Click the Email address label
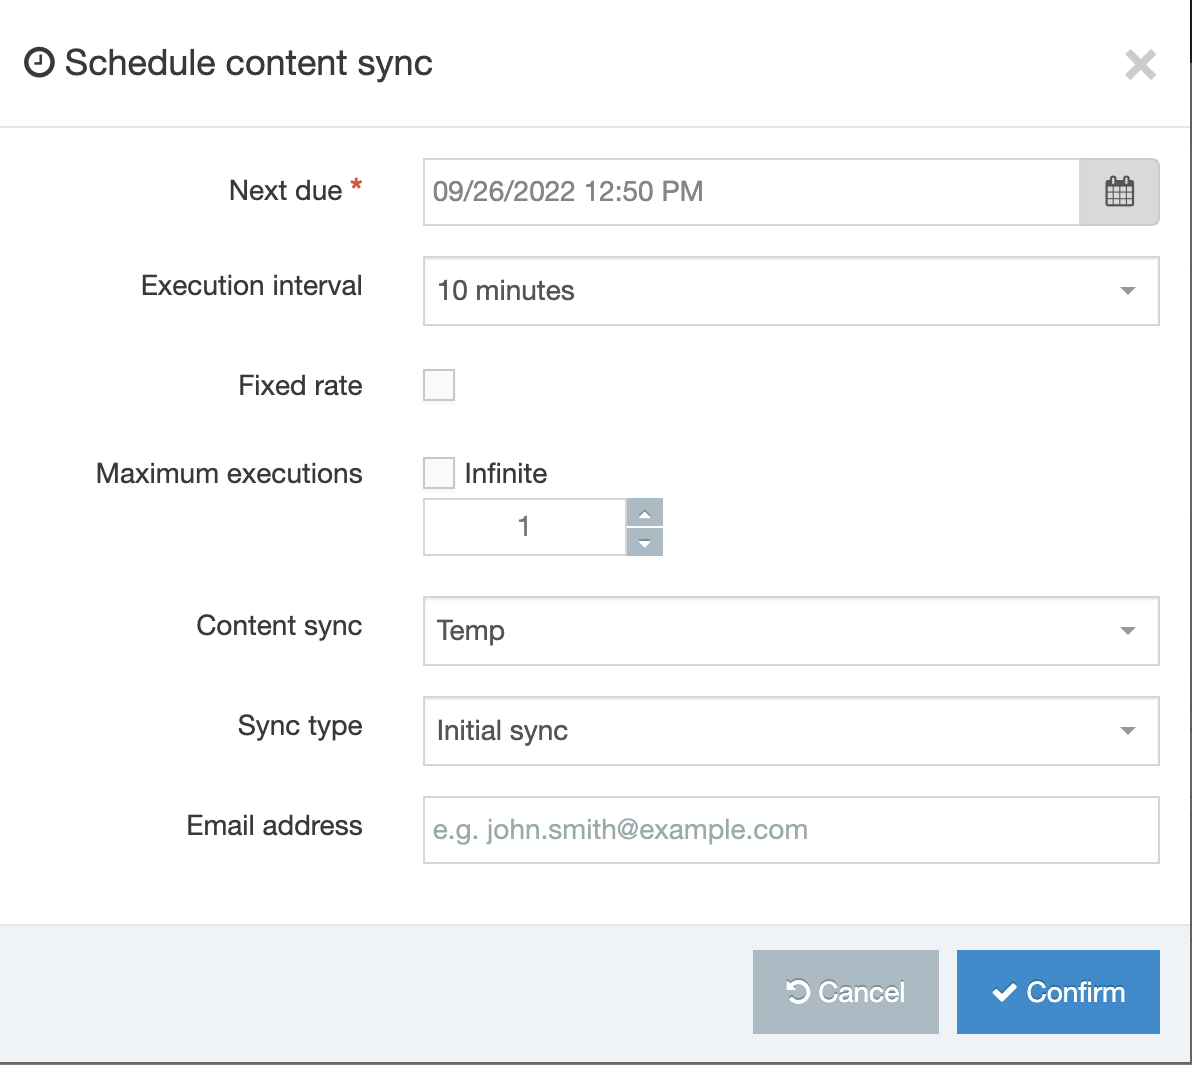The height and width of the screenshot is (1065, 1192). pyautogui.click(x=274, y=826)
